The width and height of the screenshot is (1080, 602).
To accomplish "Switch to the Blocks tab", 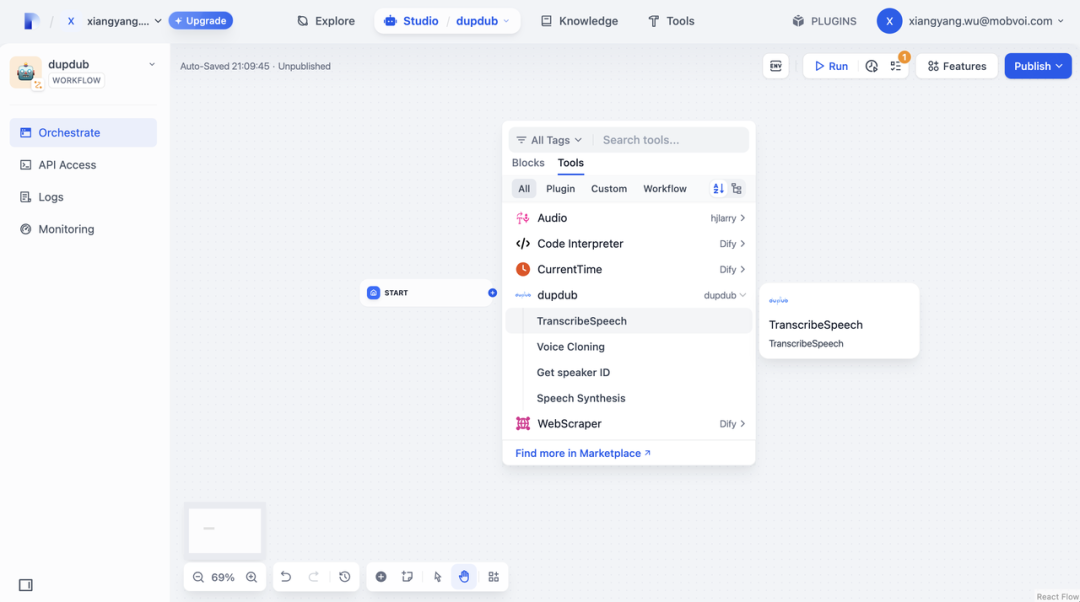I will pos(528,163).
